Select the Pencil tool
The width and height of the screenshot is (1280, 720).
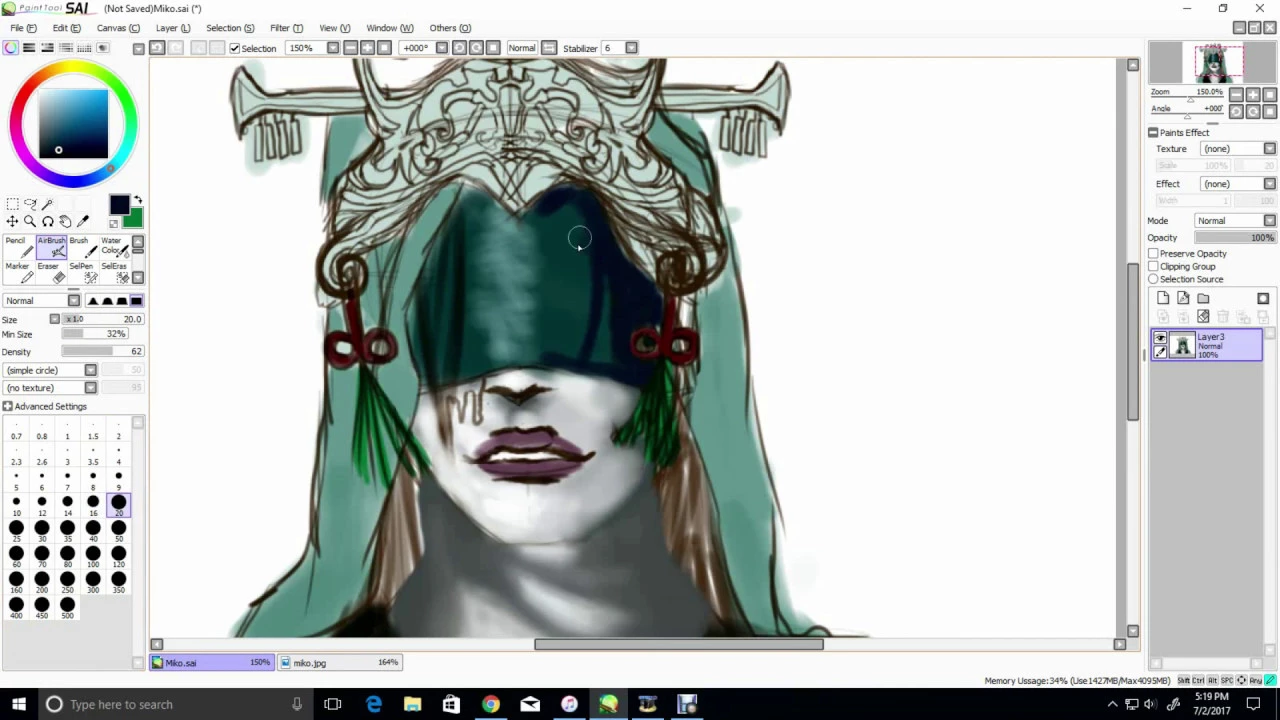[17, 247]
